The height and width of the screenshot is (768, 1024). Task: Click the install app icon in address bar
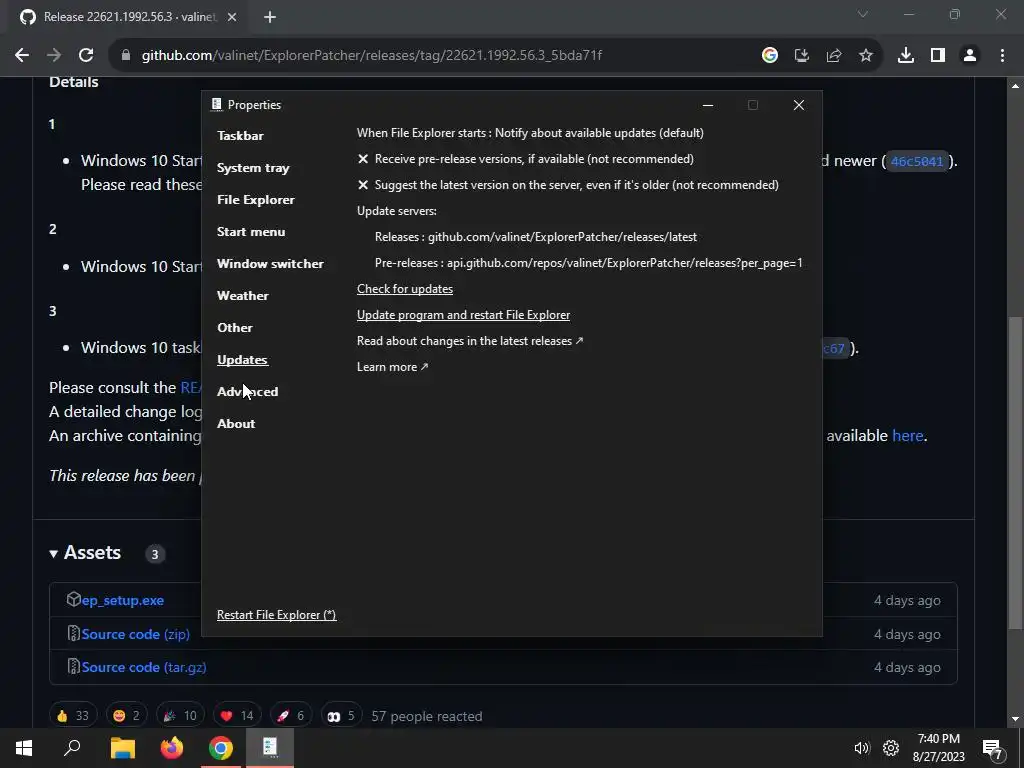(801, 56)
